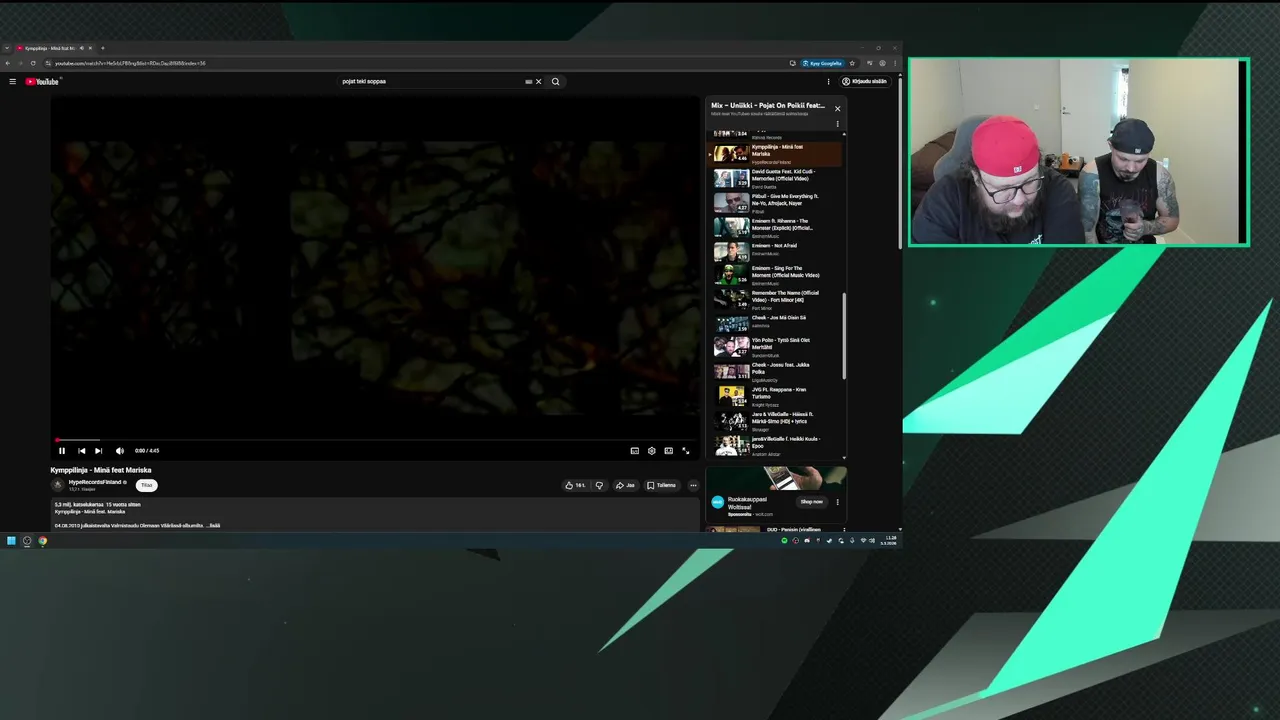Like the video
The image size is (1280, 720).
coord(575,485)
